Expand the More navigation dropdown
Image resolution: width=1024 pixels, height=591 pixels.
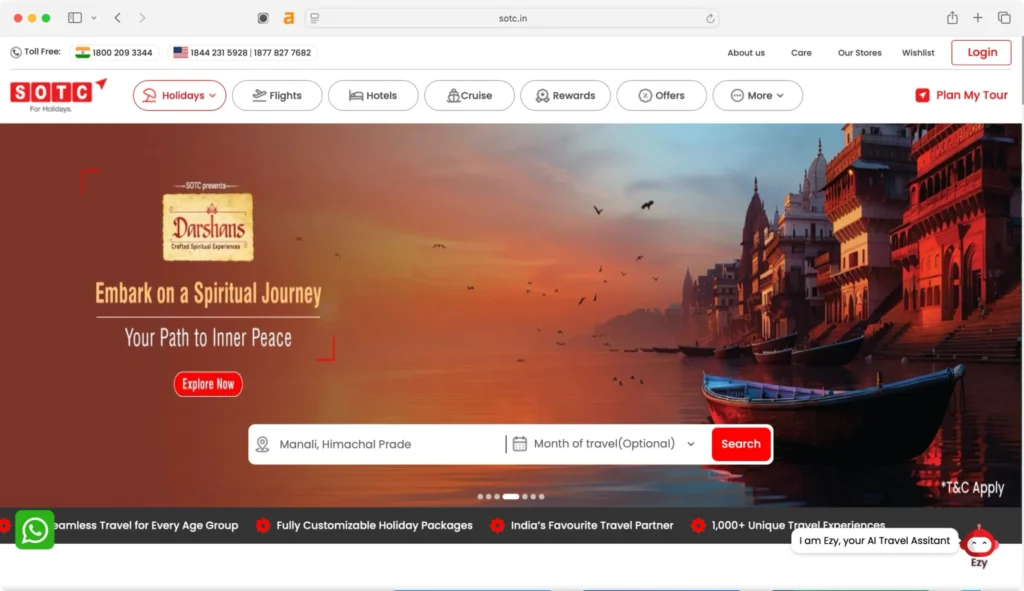pos(757,95)
